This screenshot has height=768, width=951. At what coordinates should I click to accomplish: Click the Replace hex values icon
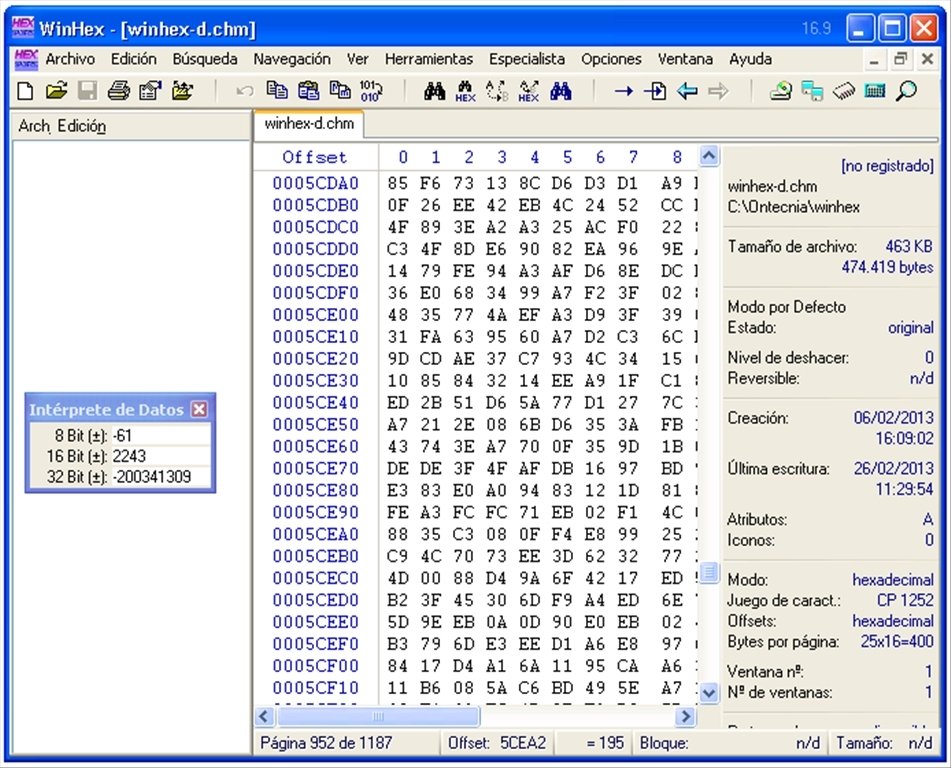(x=528, y=91)
